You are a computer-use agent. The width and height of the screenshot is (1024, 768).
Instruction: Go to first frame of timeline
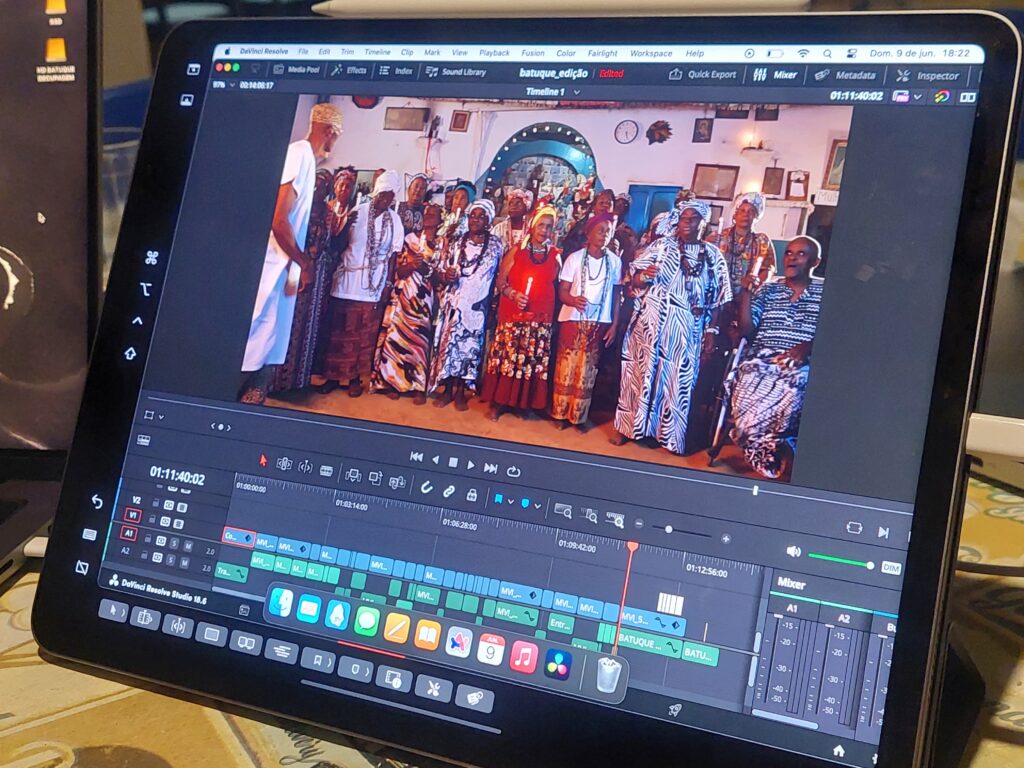point(416,457)
